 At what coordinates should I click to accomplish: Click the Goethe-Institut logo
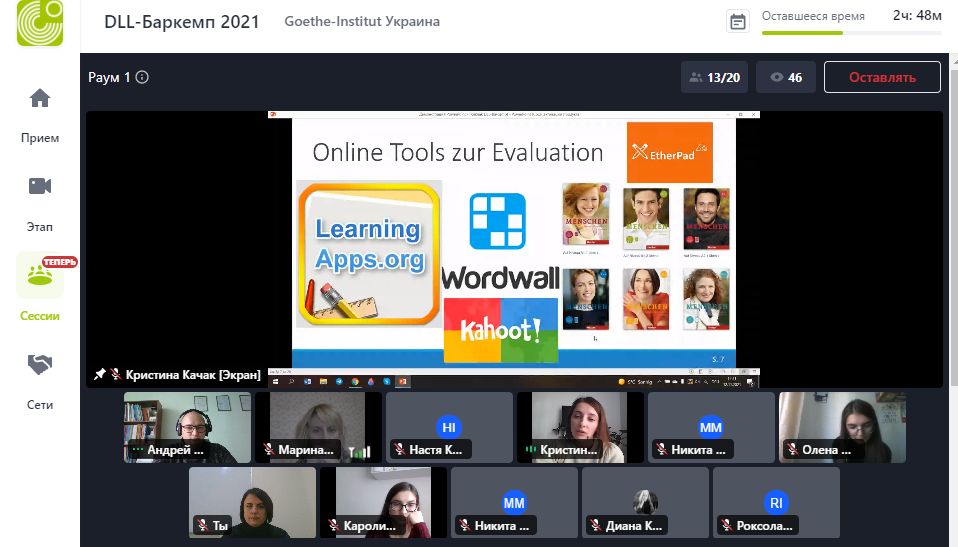(x=40, y=23)
